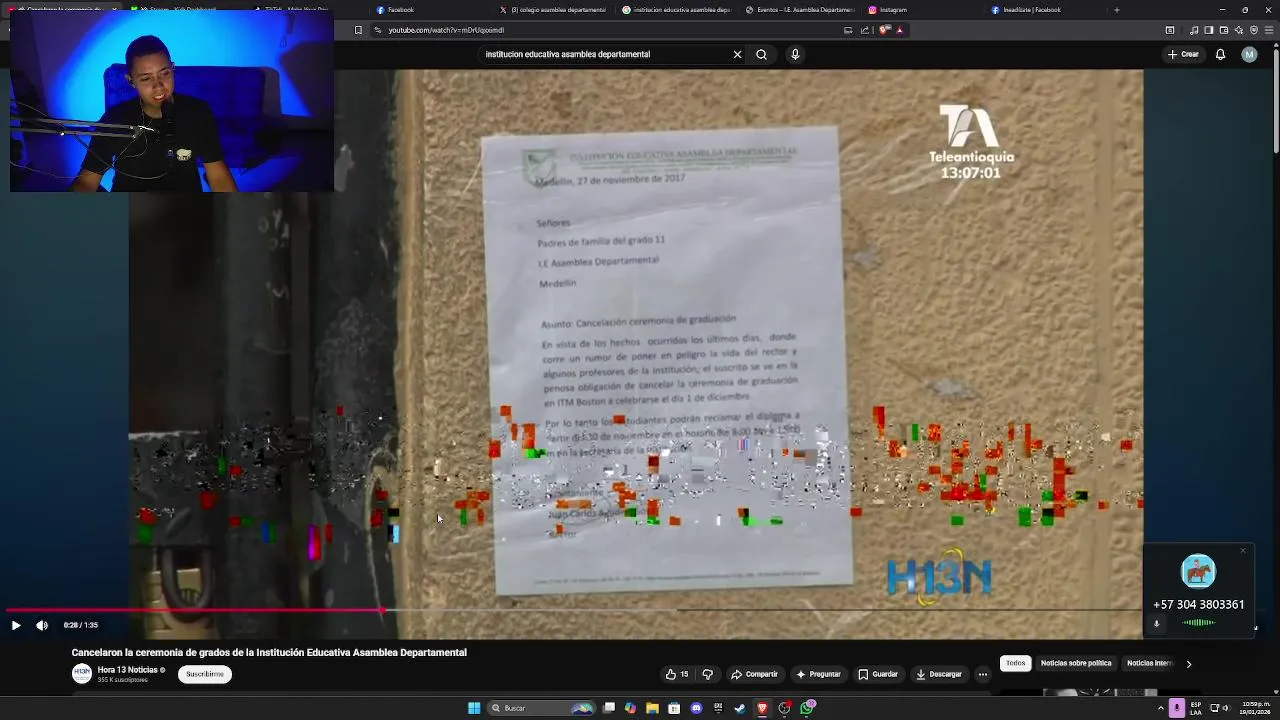The width and height of the screenshot is (1280, 720).
Task: Open Brave wallet icon in toolbar
Action: (1223, 30)
